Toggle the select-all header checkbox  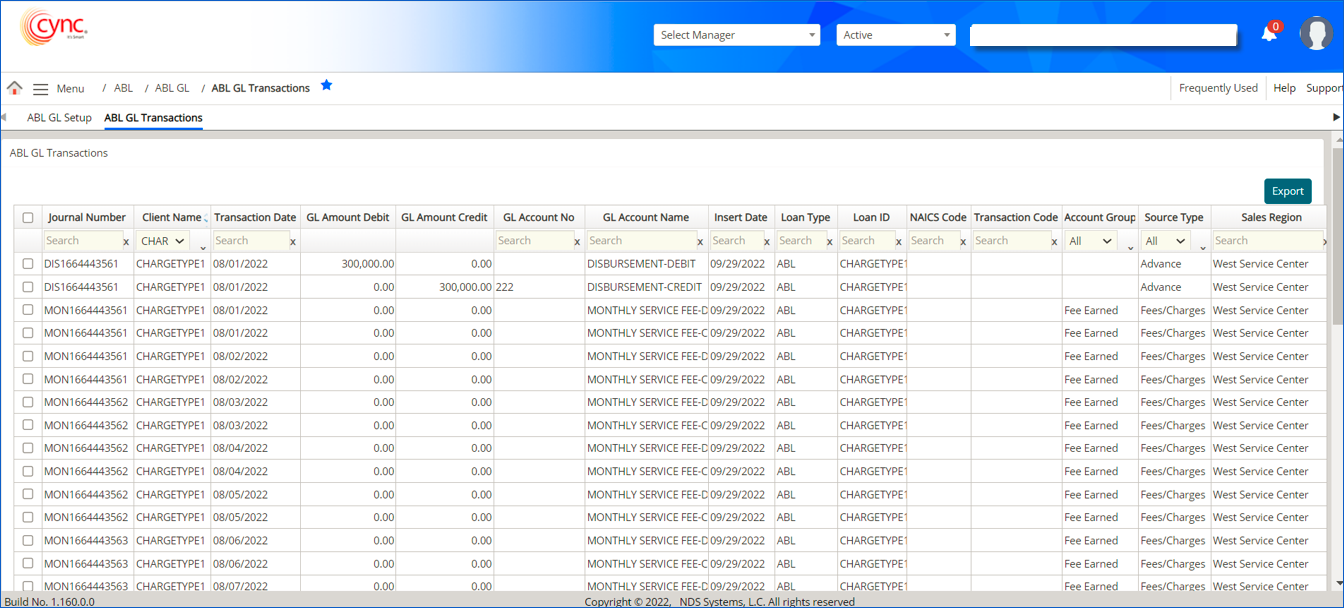pos(28,218)
